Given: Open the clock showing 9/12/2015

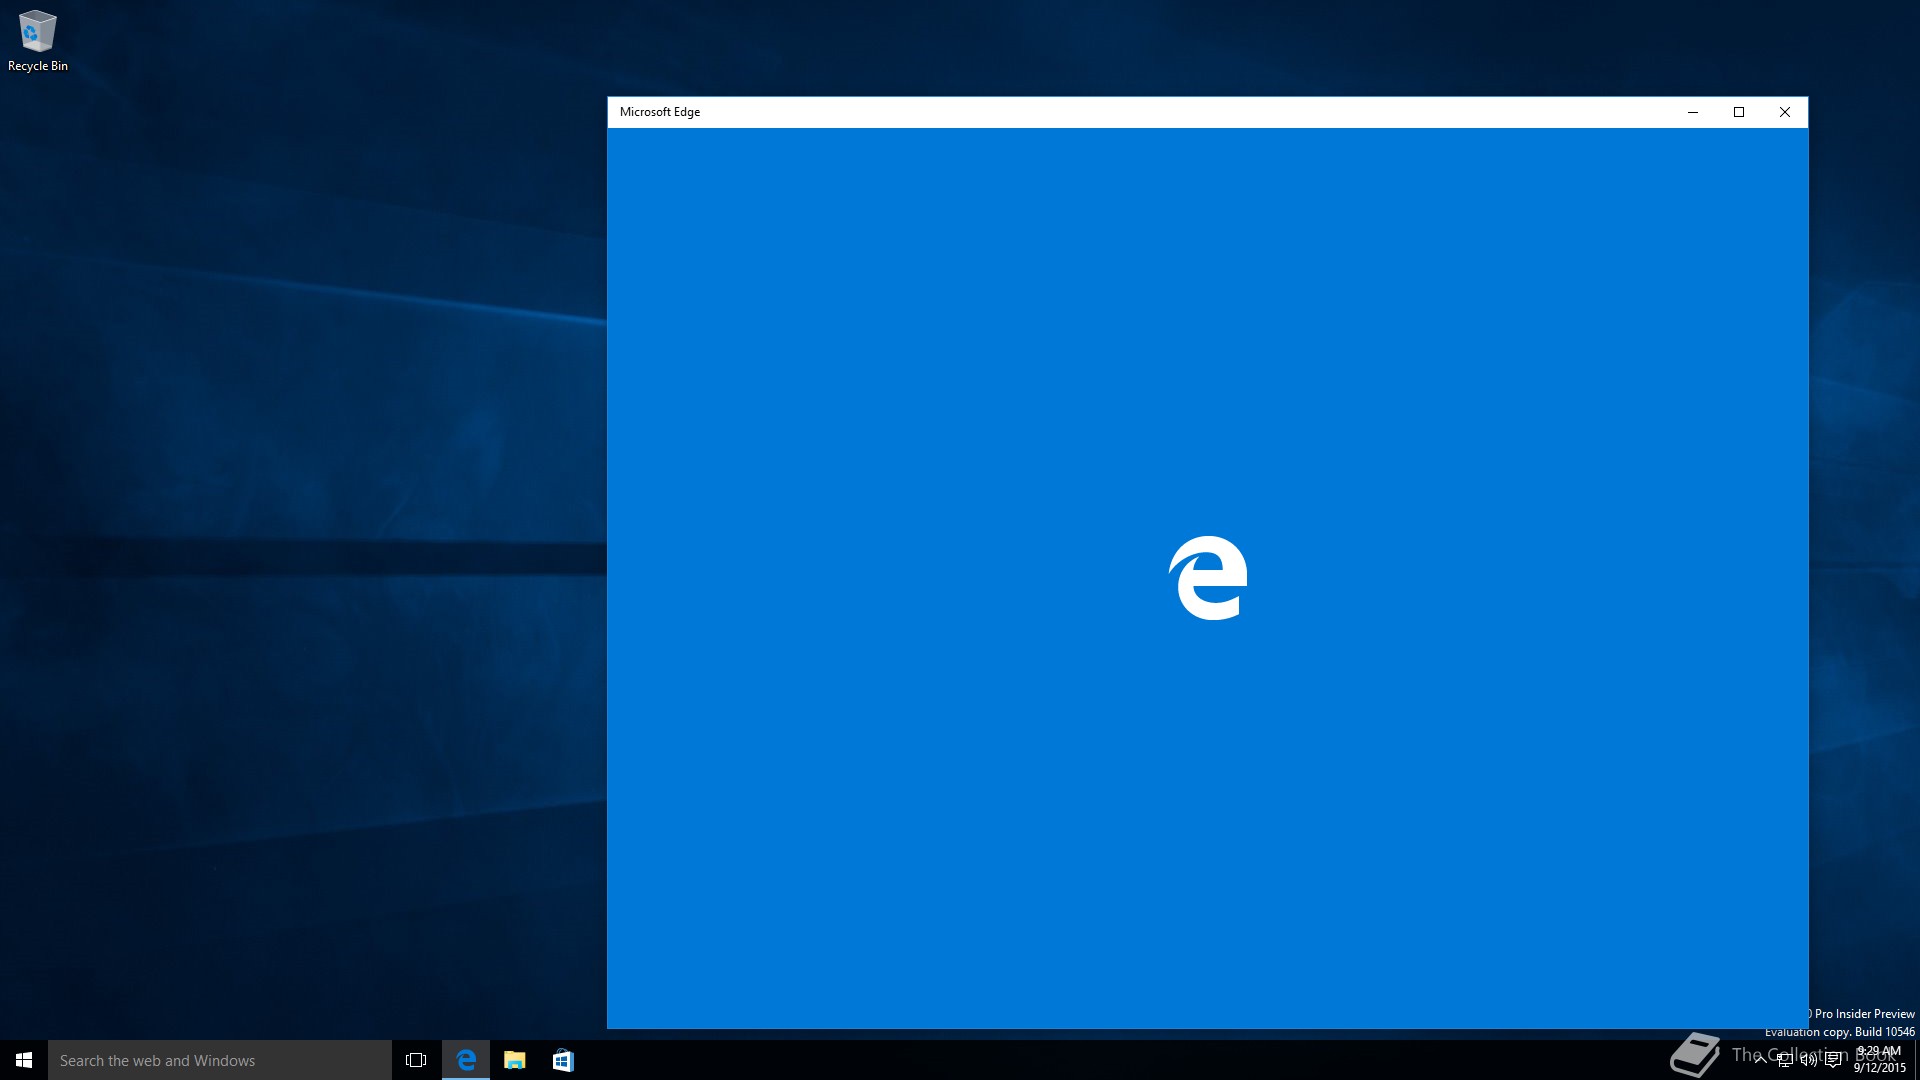Looking at the screenshot, I should (x=1880, y=1060).
